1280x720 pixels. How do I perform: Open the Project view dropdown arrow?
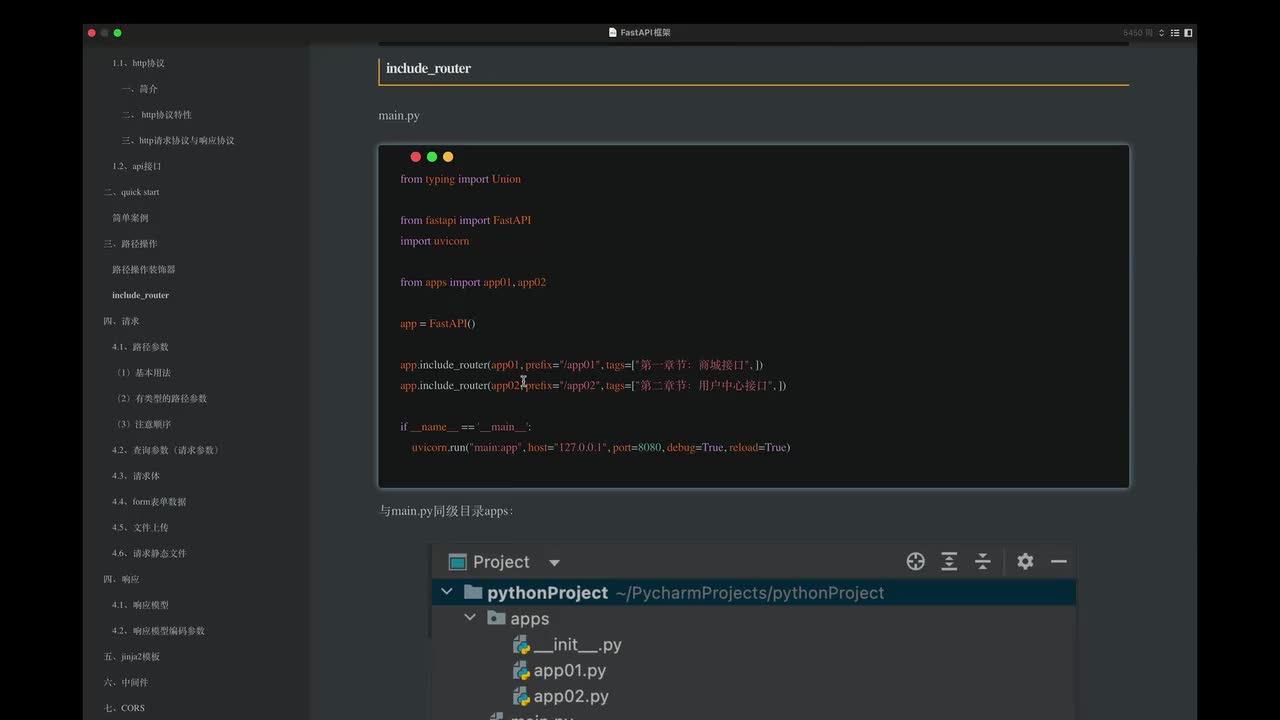[x=555, y=563]
